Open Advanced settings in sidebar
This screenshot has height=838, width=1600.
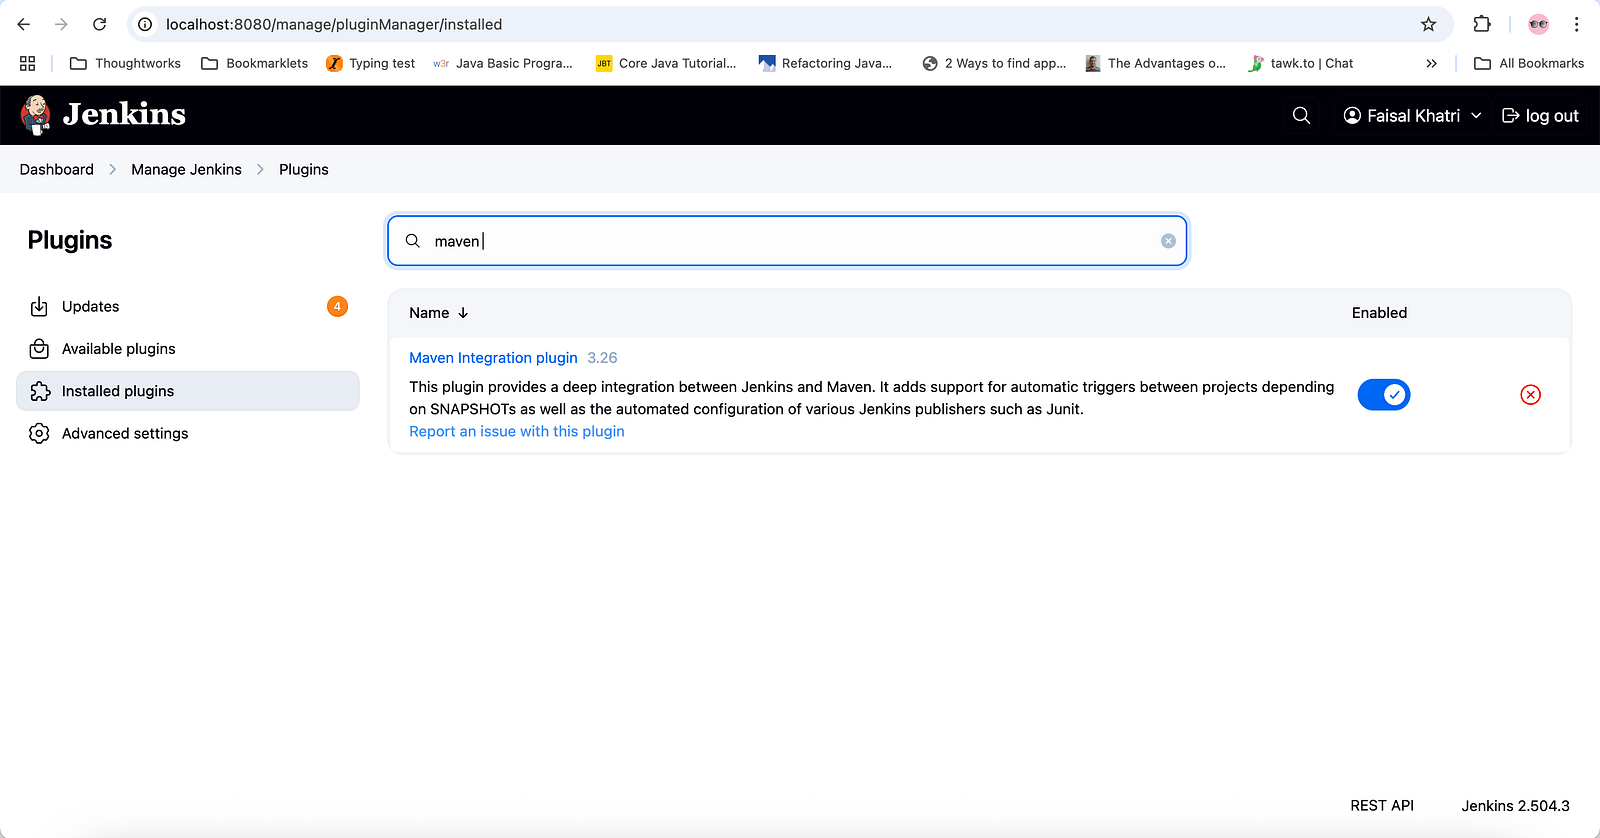pos(188,433)
